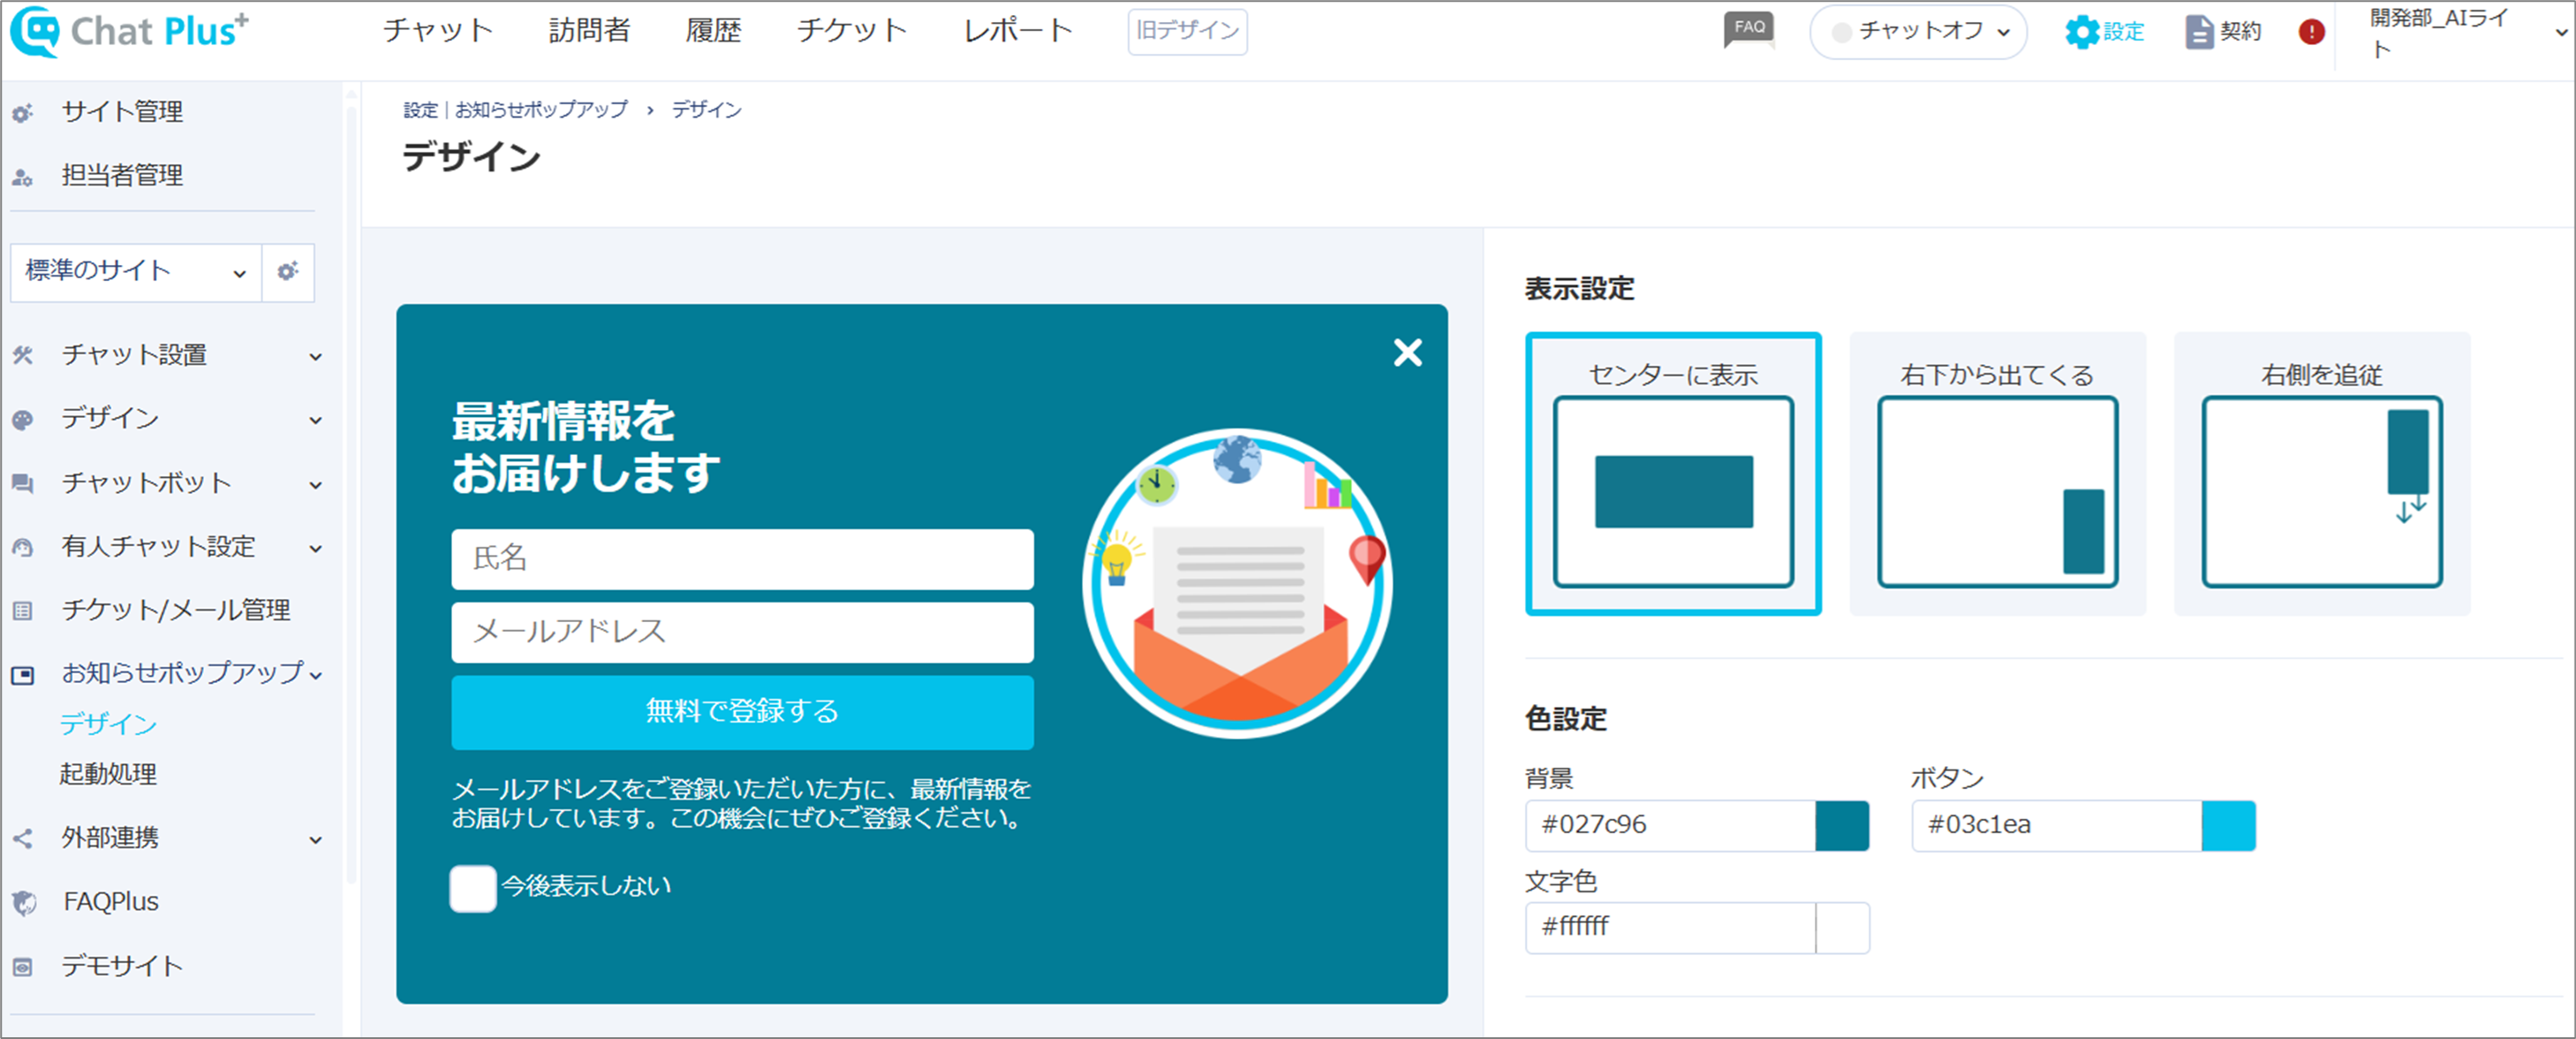Image resolution: width=2576 pixels, height=1039 pixels.
Task: Open the レポート top tab
Action: pyautogui.click(x=1017, y=31)
